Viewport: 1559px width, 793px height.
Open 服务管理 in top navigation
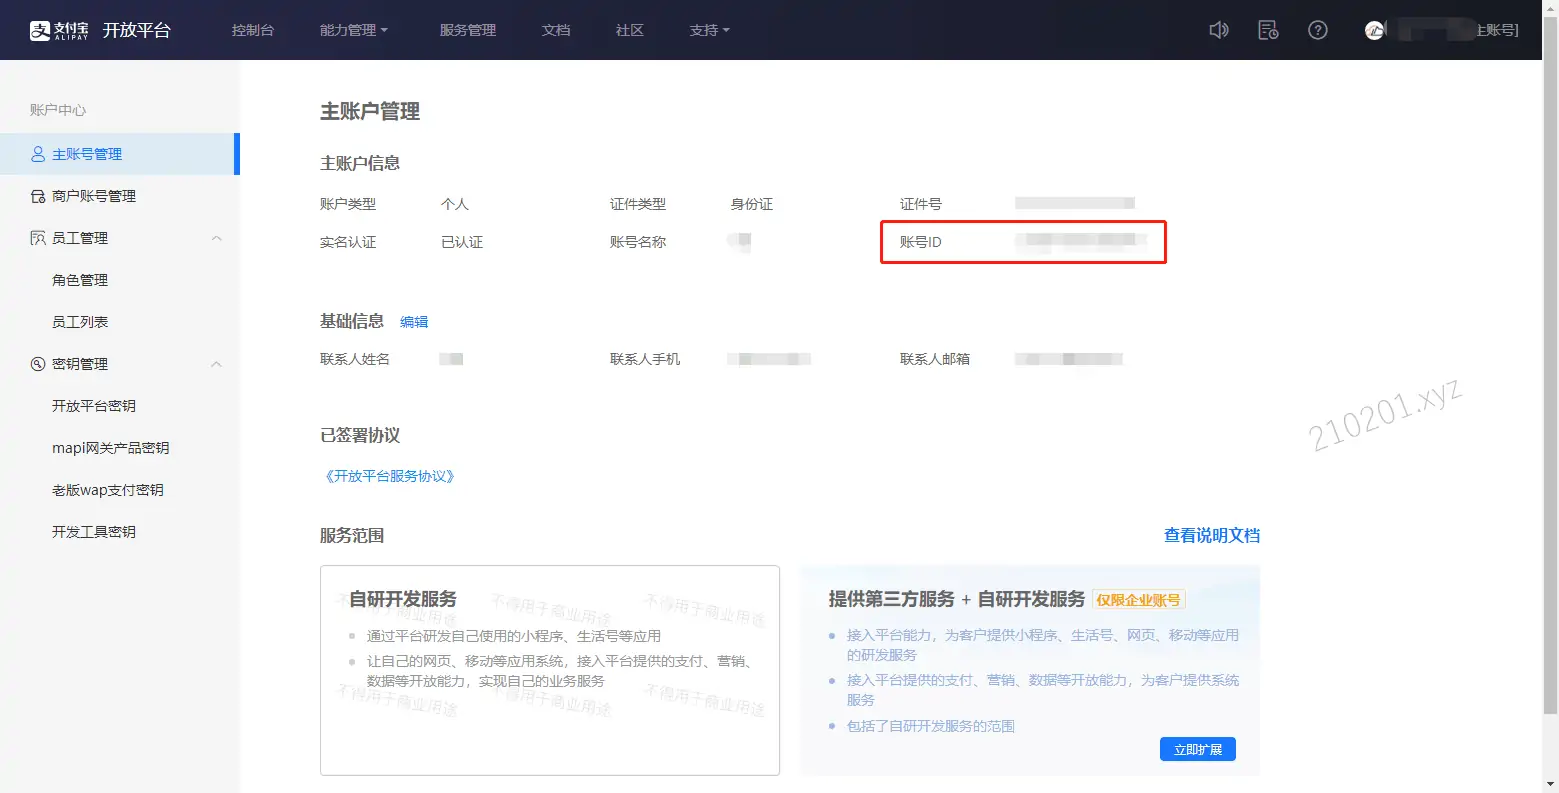[468, 30]
